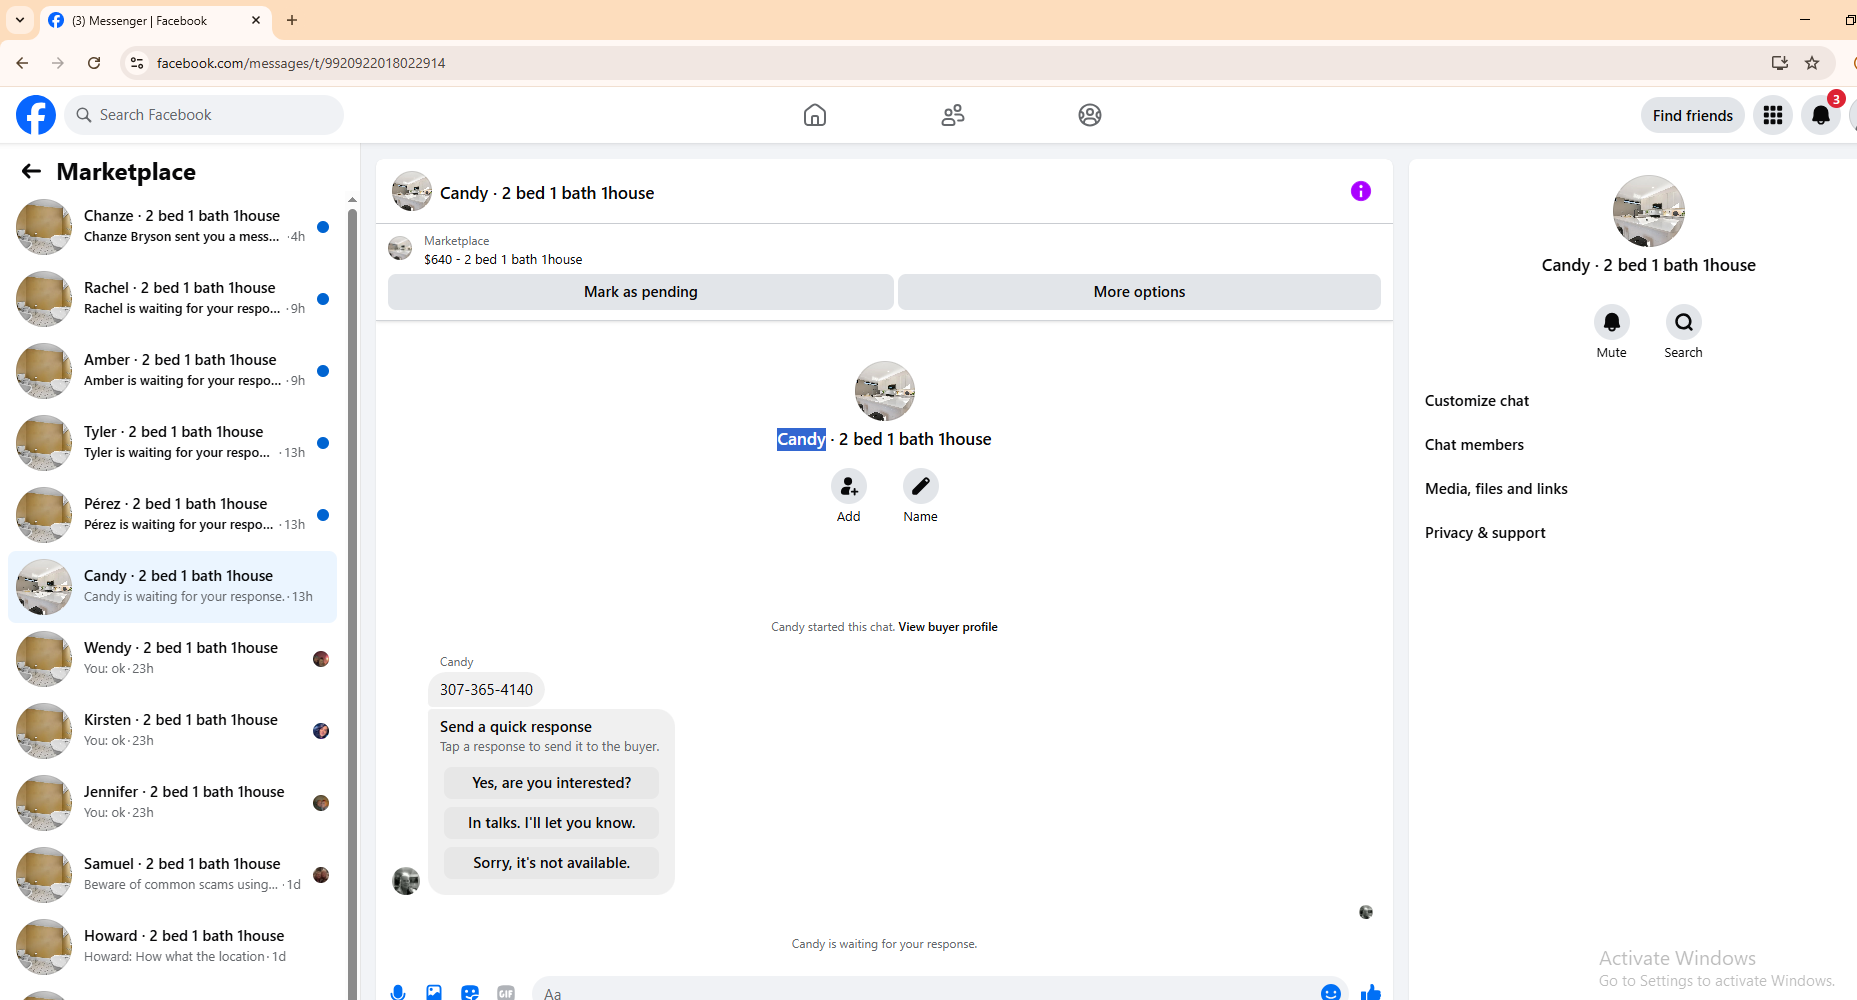Go back using the Marketplace back arrow
1857x1000 pixels.
(x=31, y=171)
